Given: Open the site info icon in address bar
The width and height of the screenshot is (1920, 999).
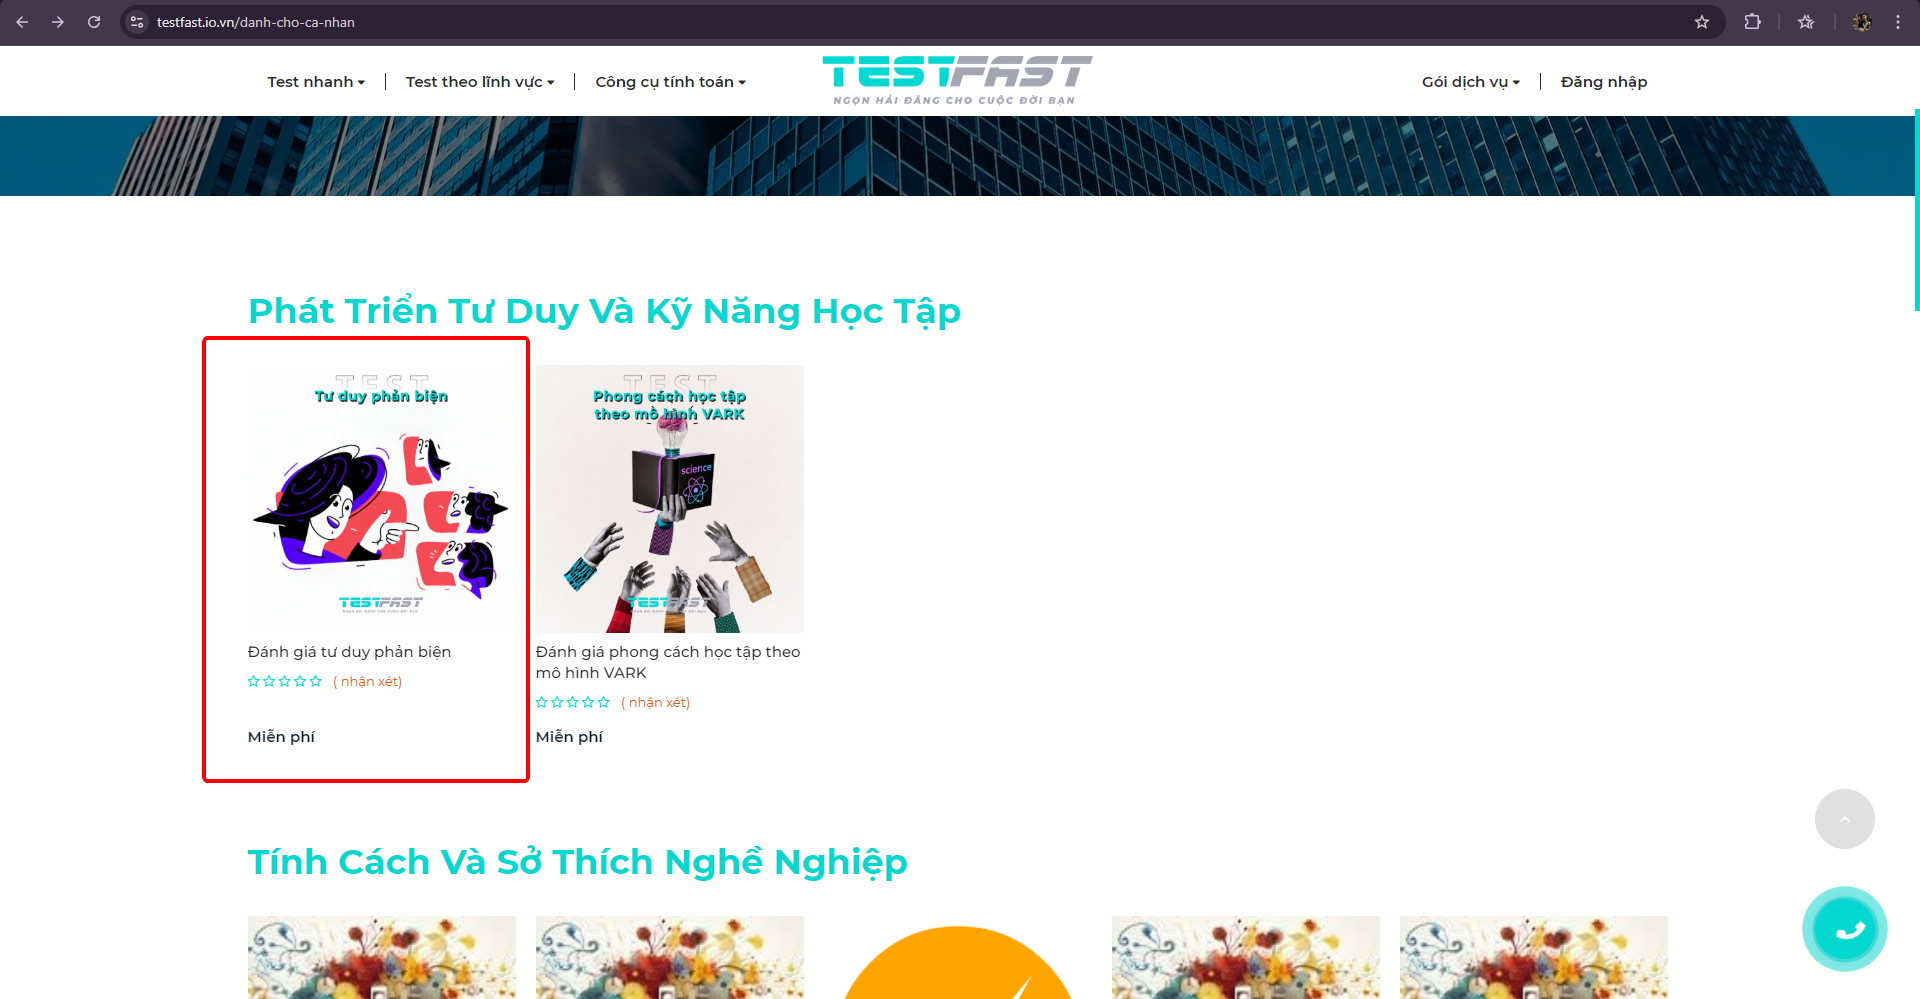Looking at the screenshot, I should [137, 22].
